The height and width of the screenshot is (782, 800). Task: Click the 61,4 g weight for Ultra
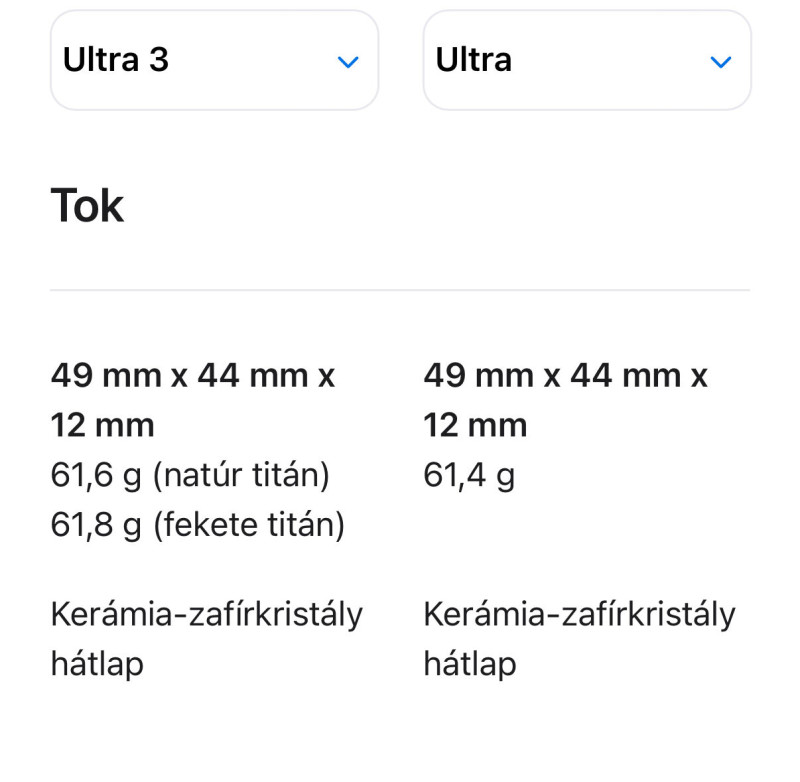pyautogui.click(x=469, y=475)
